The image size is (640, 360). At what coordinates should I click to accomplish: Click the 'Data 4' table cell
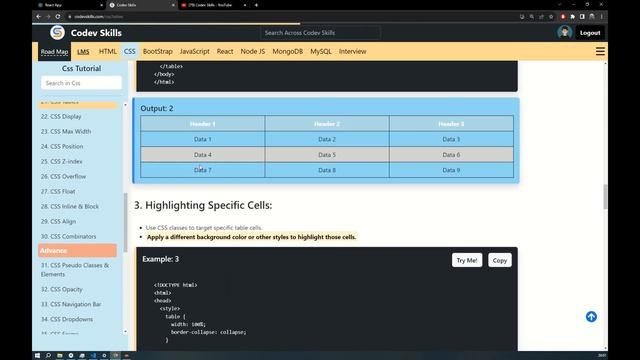[203, 155]
